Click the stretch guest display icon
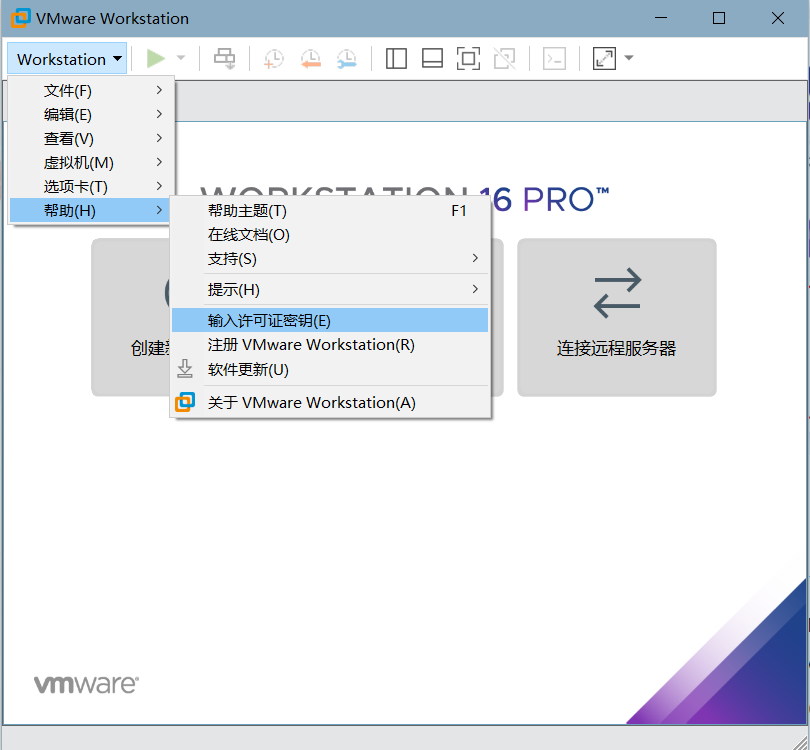 604,58
